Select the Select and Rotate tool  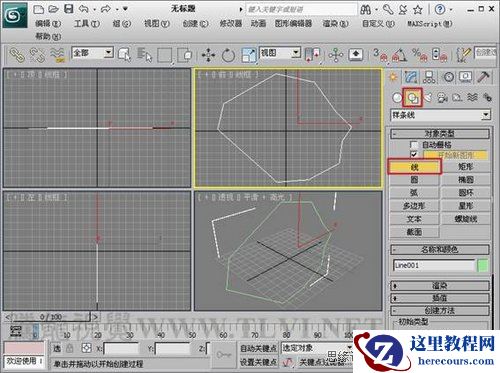coord(228,55)
